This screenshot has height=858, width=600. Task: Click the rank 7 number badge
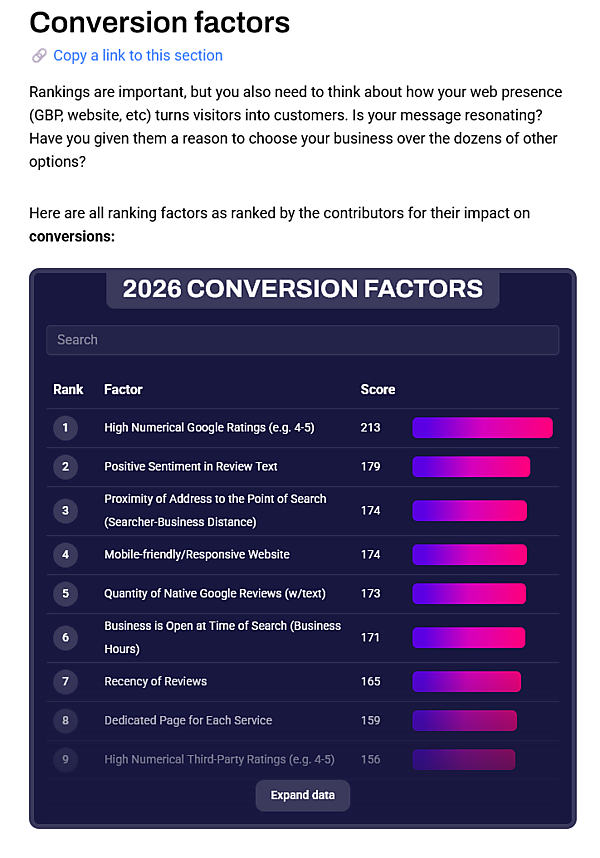(65, 681)
